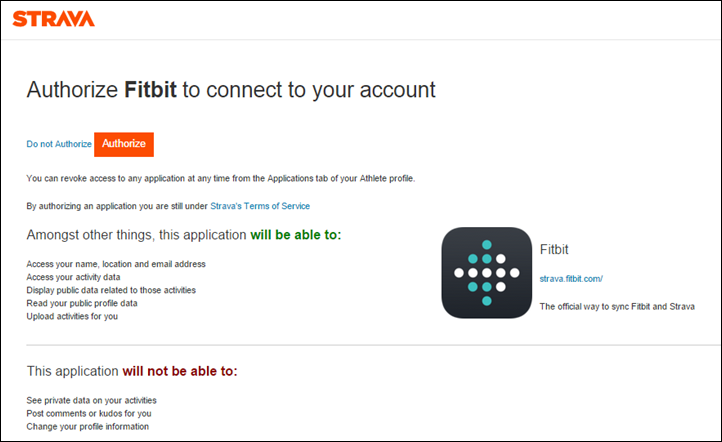
Task: Click 'Read your public profile data' line
Action: [x=82, y=303]
